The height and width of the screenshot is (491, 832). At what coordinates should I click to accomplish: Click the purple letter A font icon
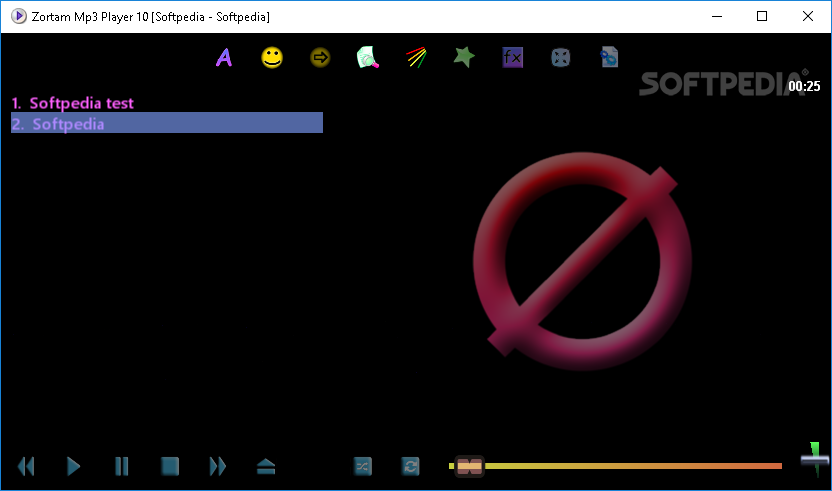coord(224,57)
